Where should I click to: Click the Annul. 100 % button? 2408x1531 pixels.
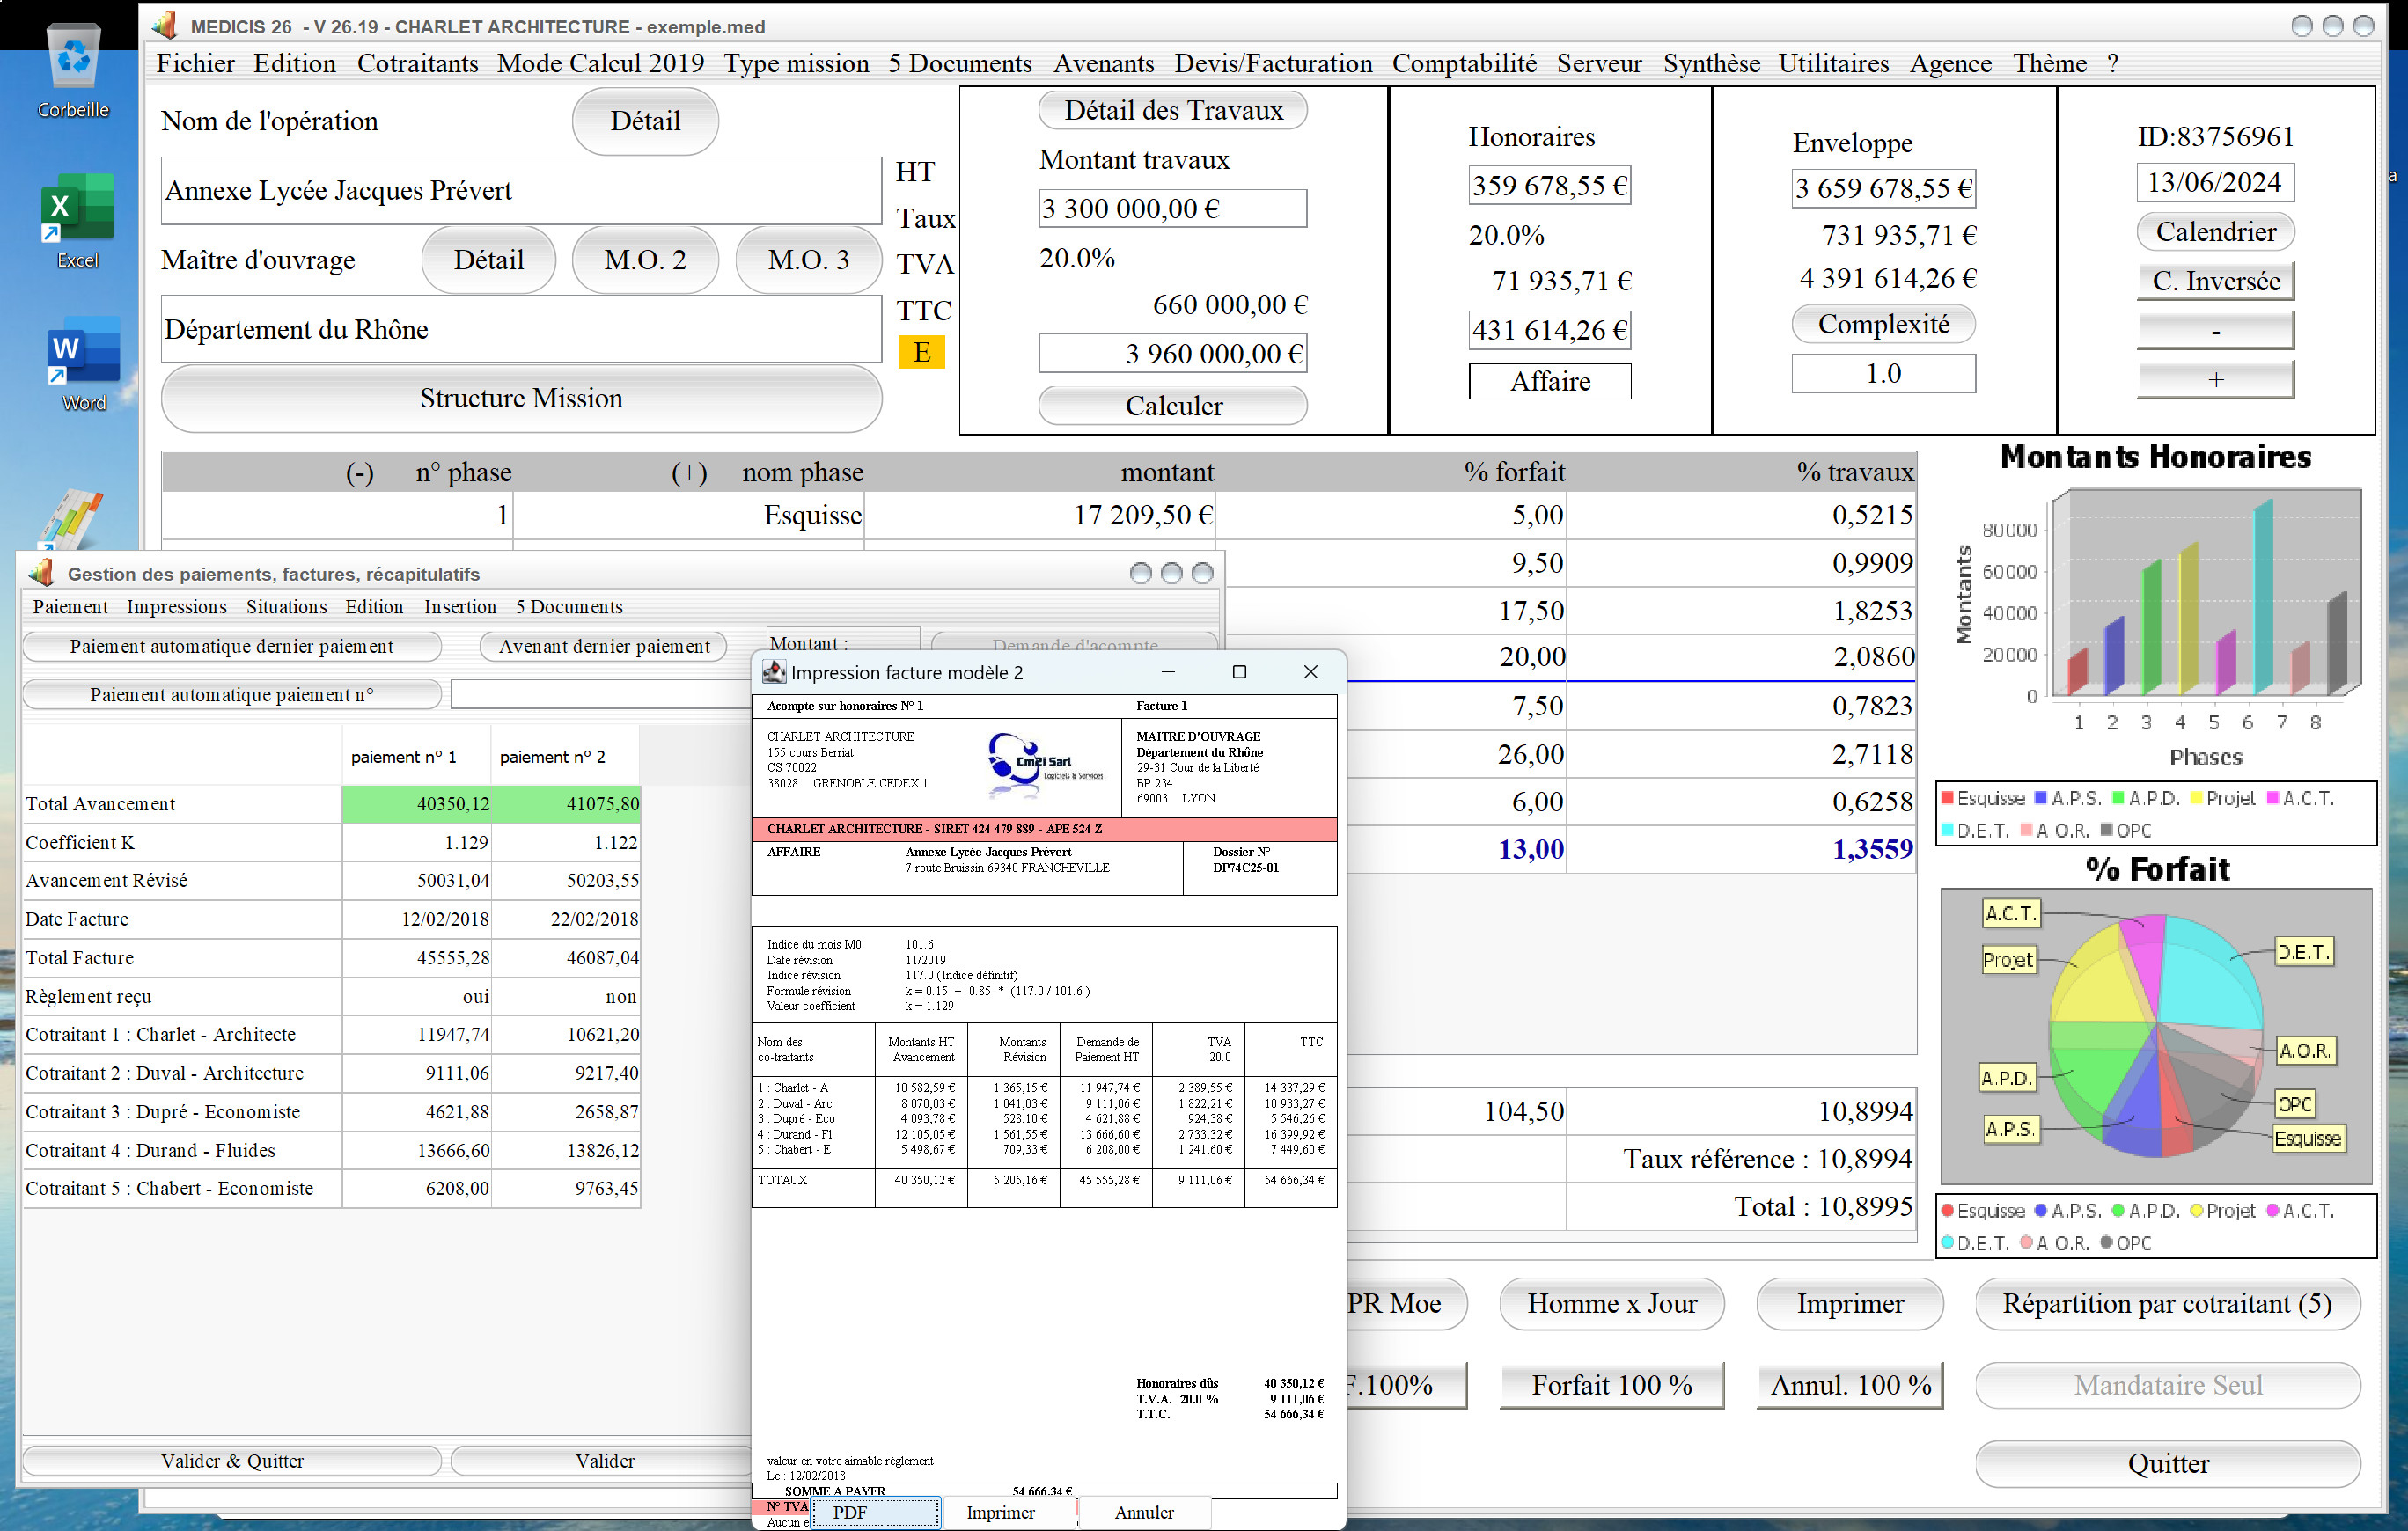pos(1850,1385)
